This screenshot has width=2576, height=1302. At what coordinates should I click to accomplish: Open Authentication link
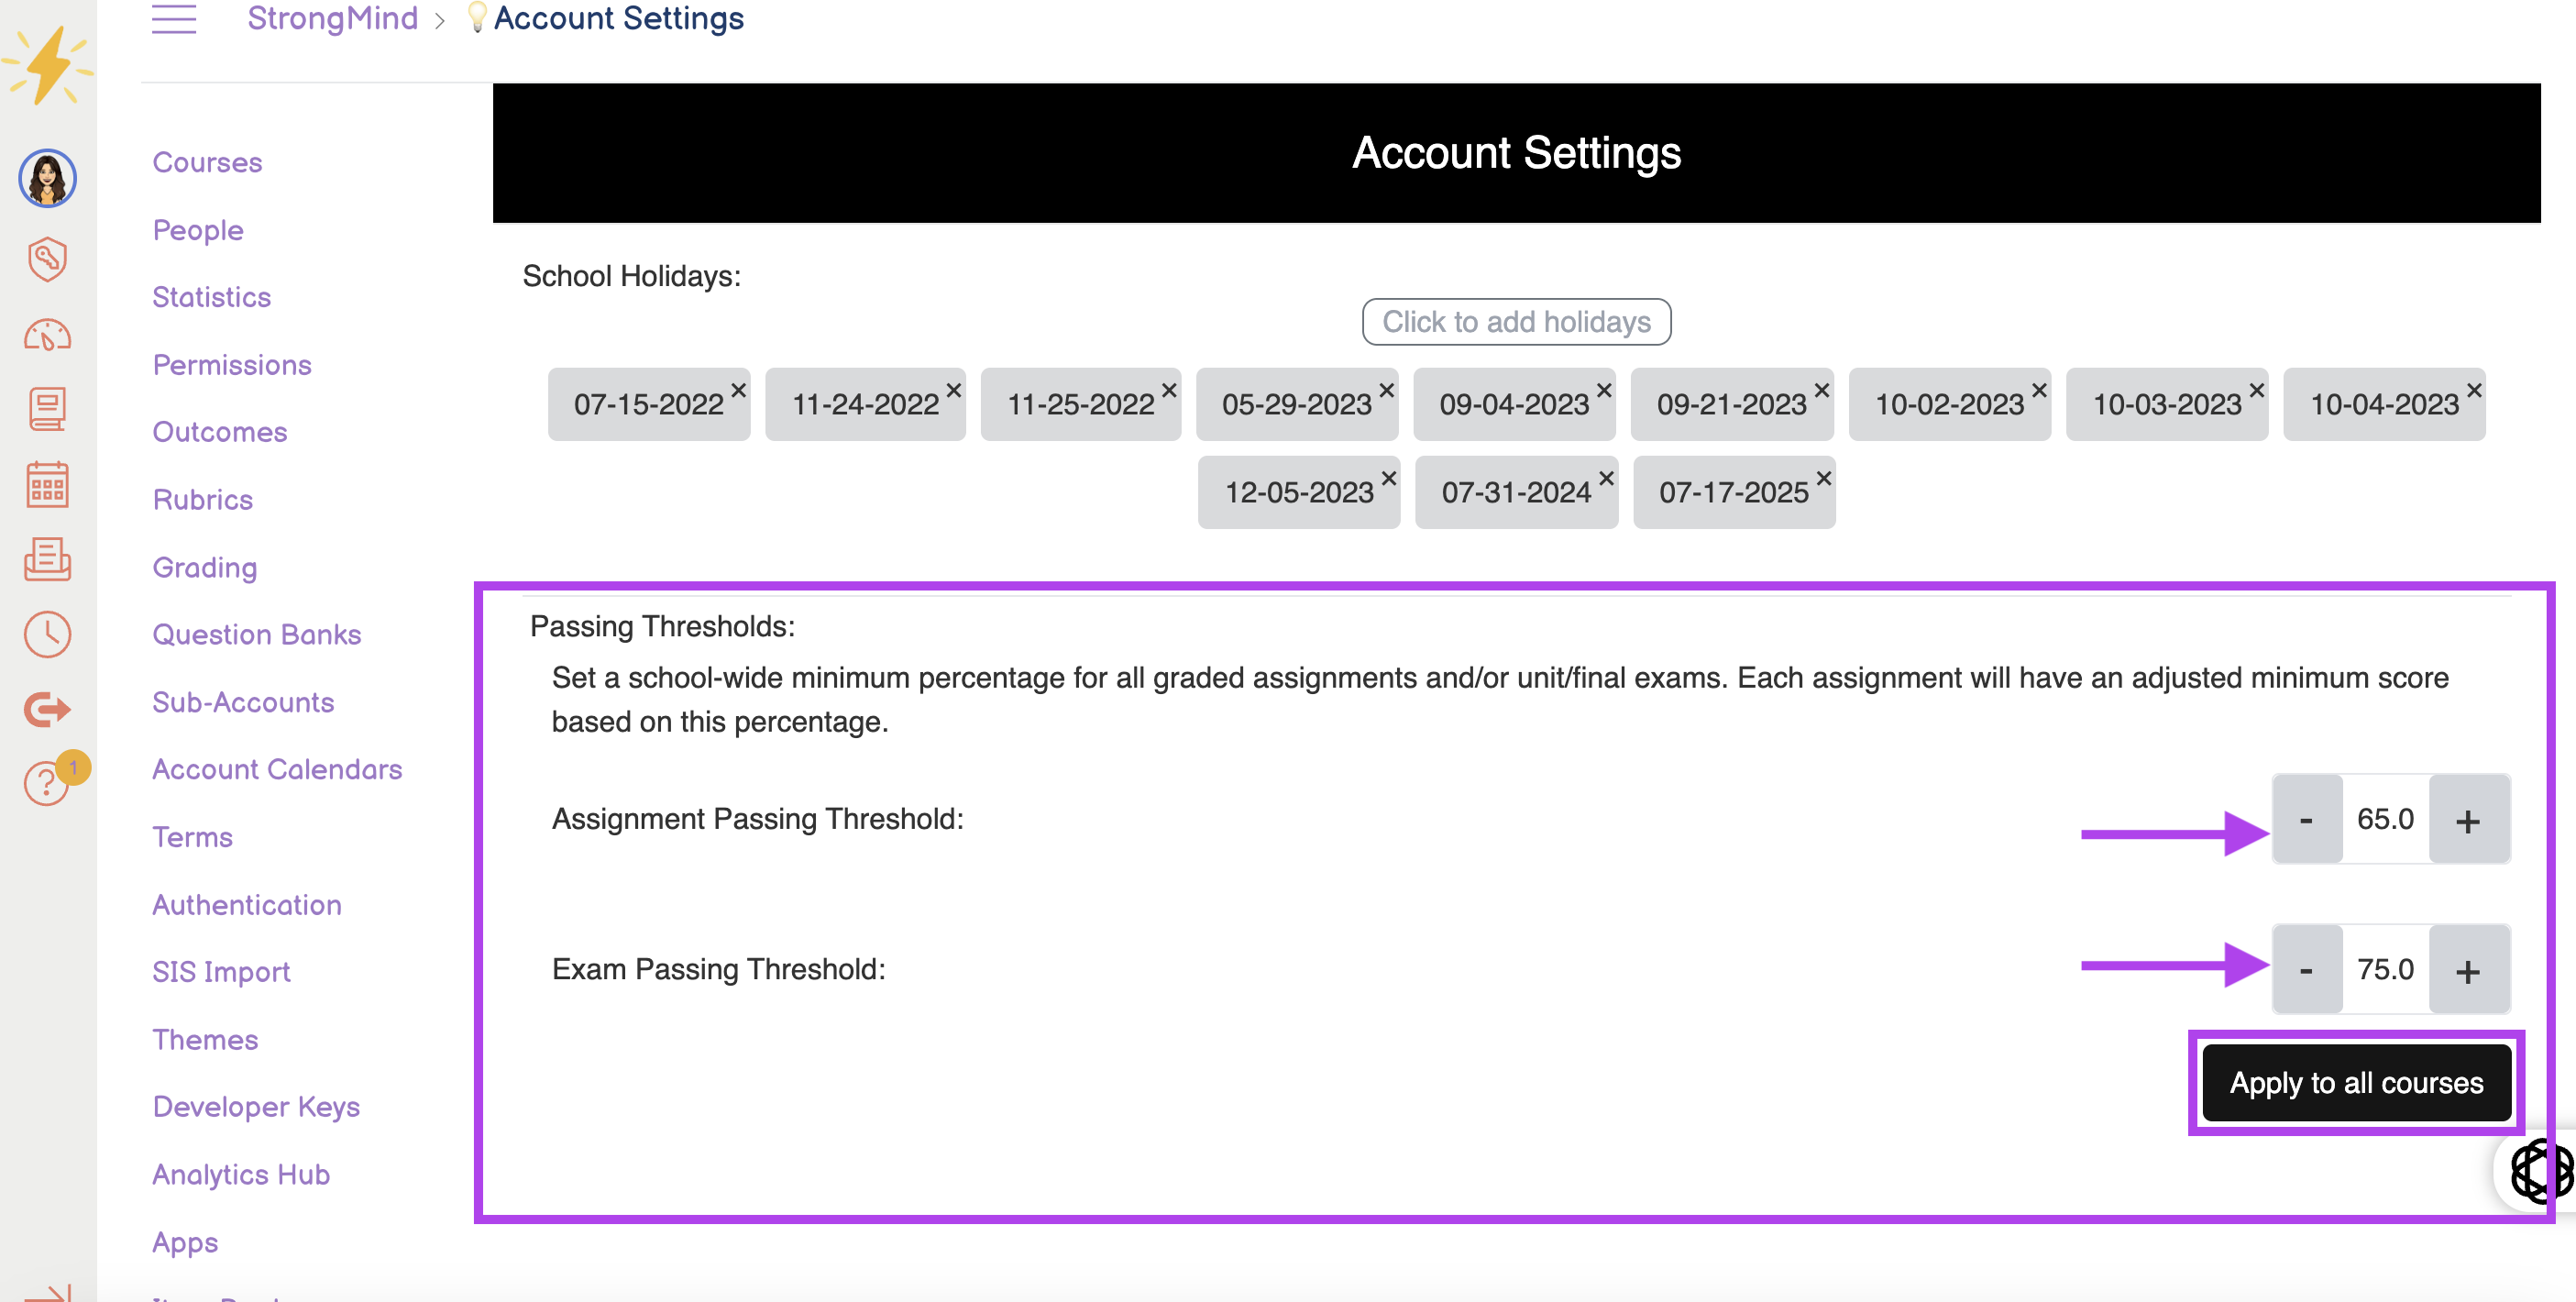pyautogui.click(x=246, y=905)
